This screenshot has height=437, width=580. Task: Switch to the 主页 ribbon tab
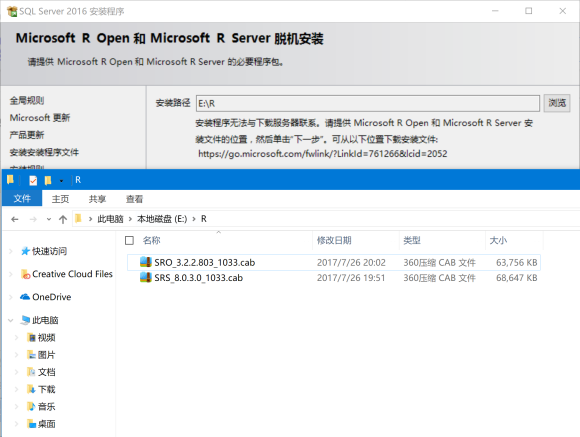(x=60, y=199)
